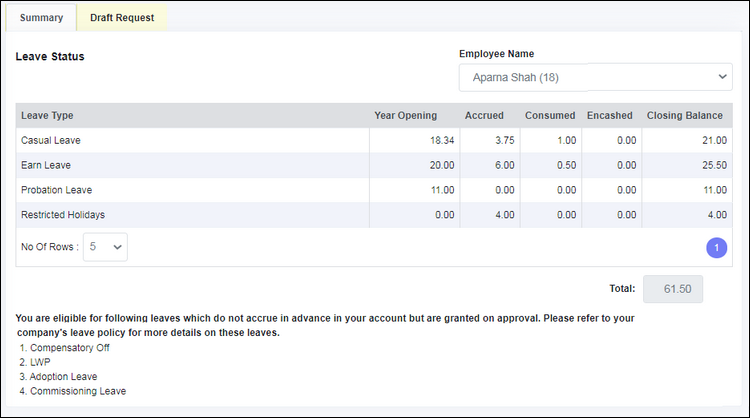Select the Earn Leave row
The width and height of the screenshot is (750, 418).
click(x=374, y=165)
